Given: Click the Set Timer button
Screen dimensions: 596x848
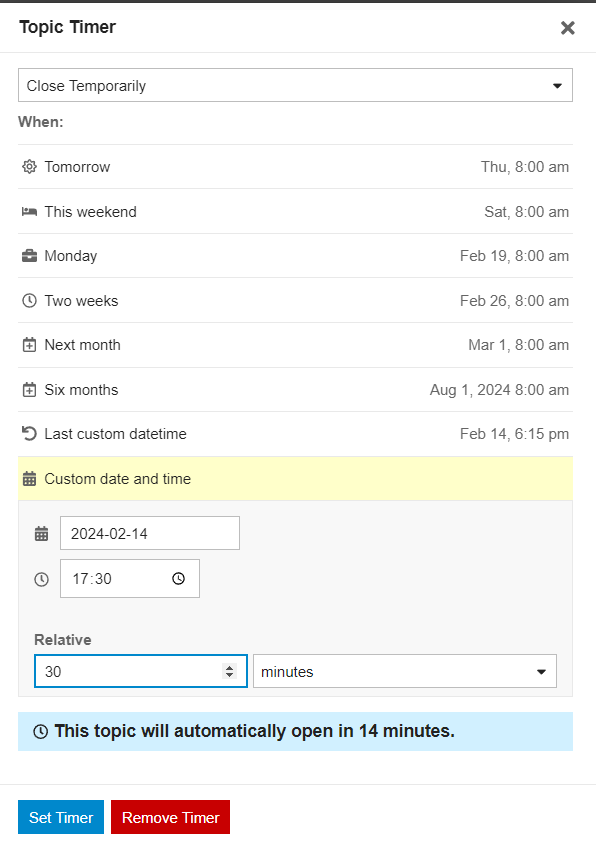Looking at the screenshot, I should point(61,817).
